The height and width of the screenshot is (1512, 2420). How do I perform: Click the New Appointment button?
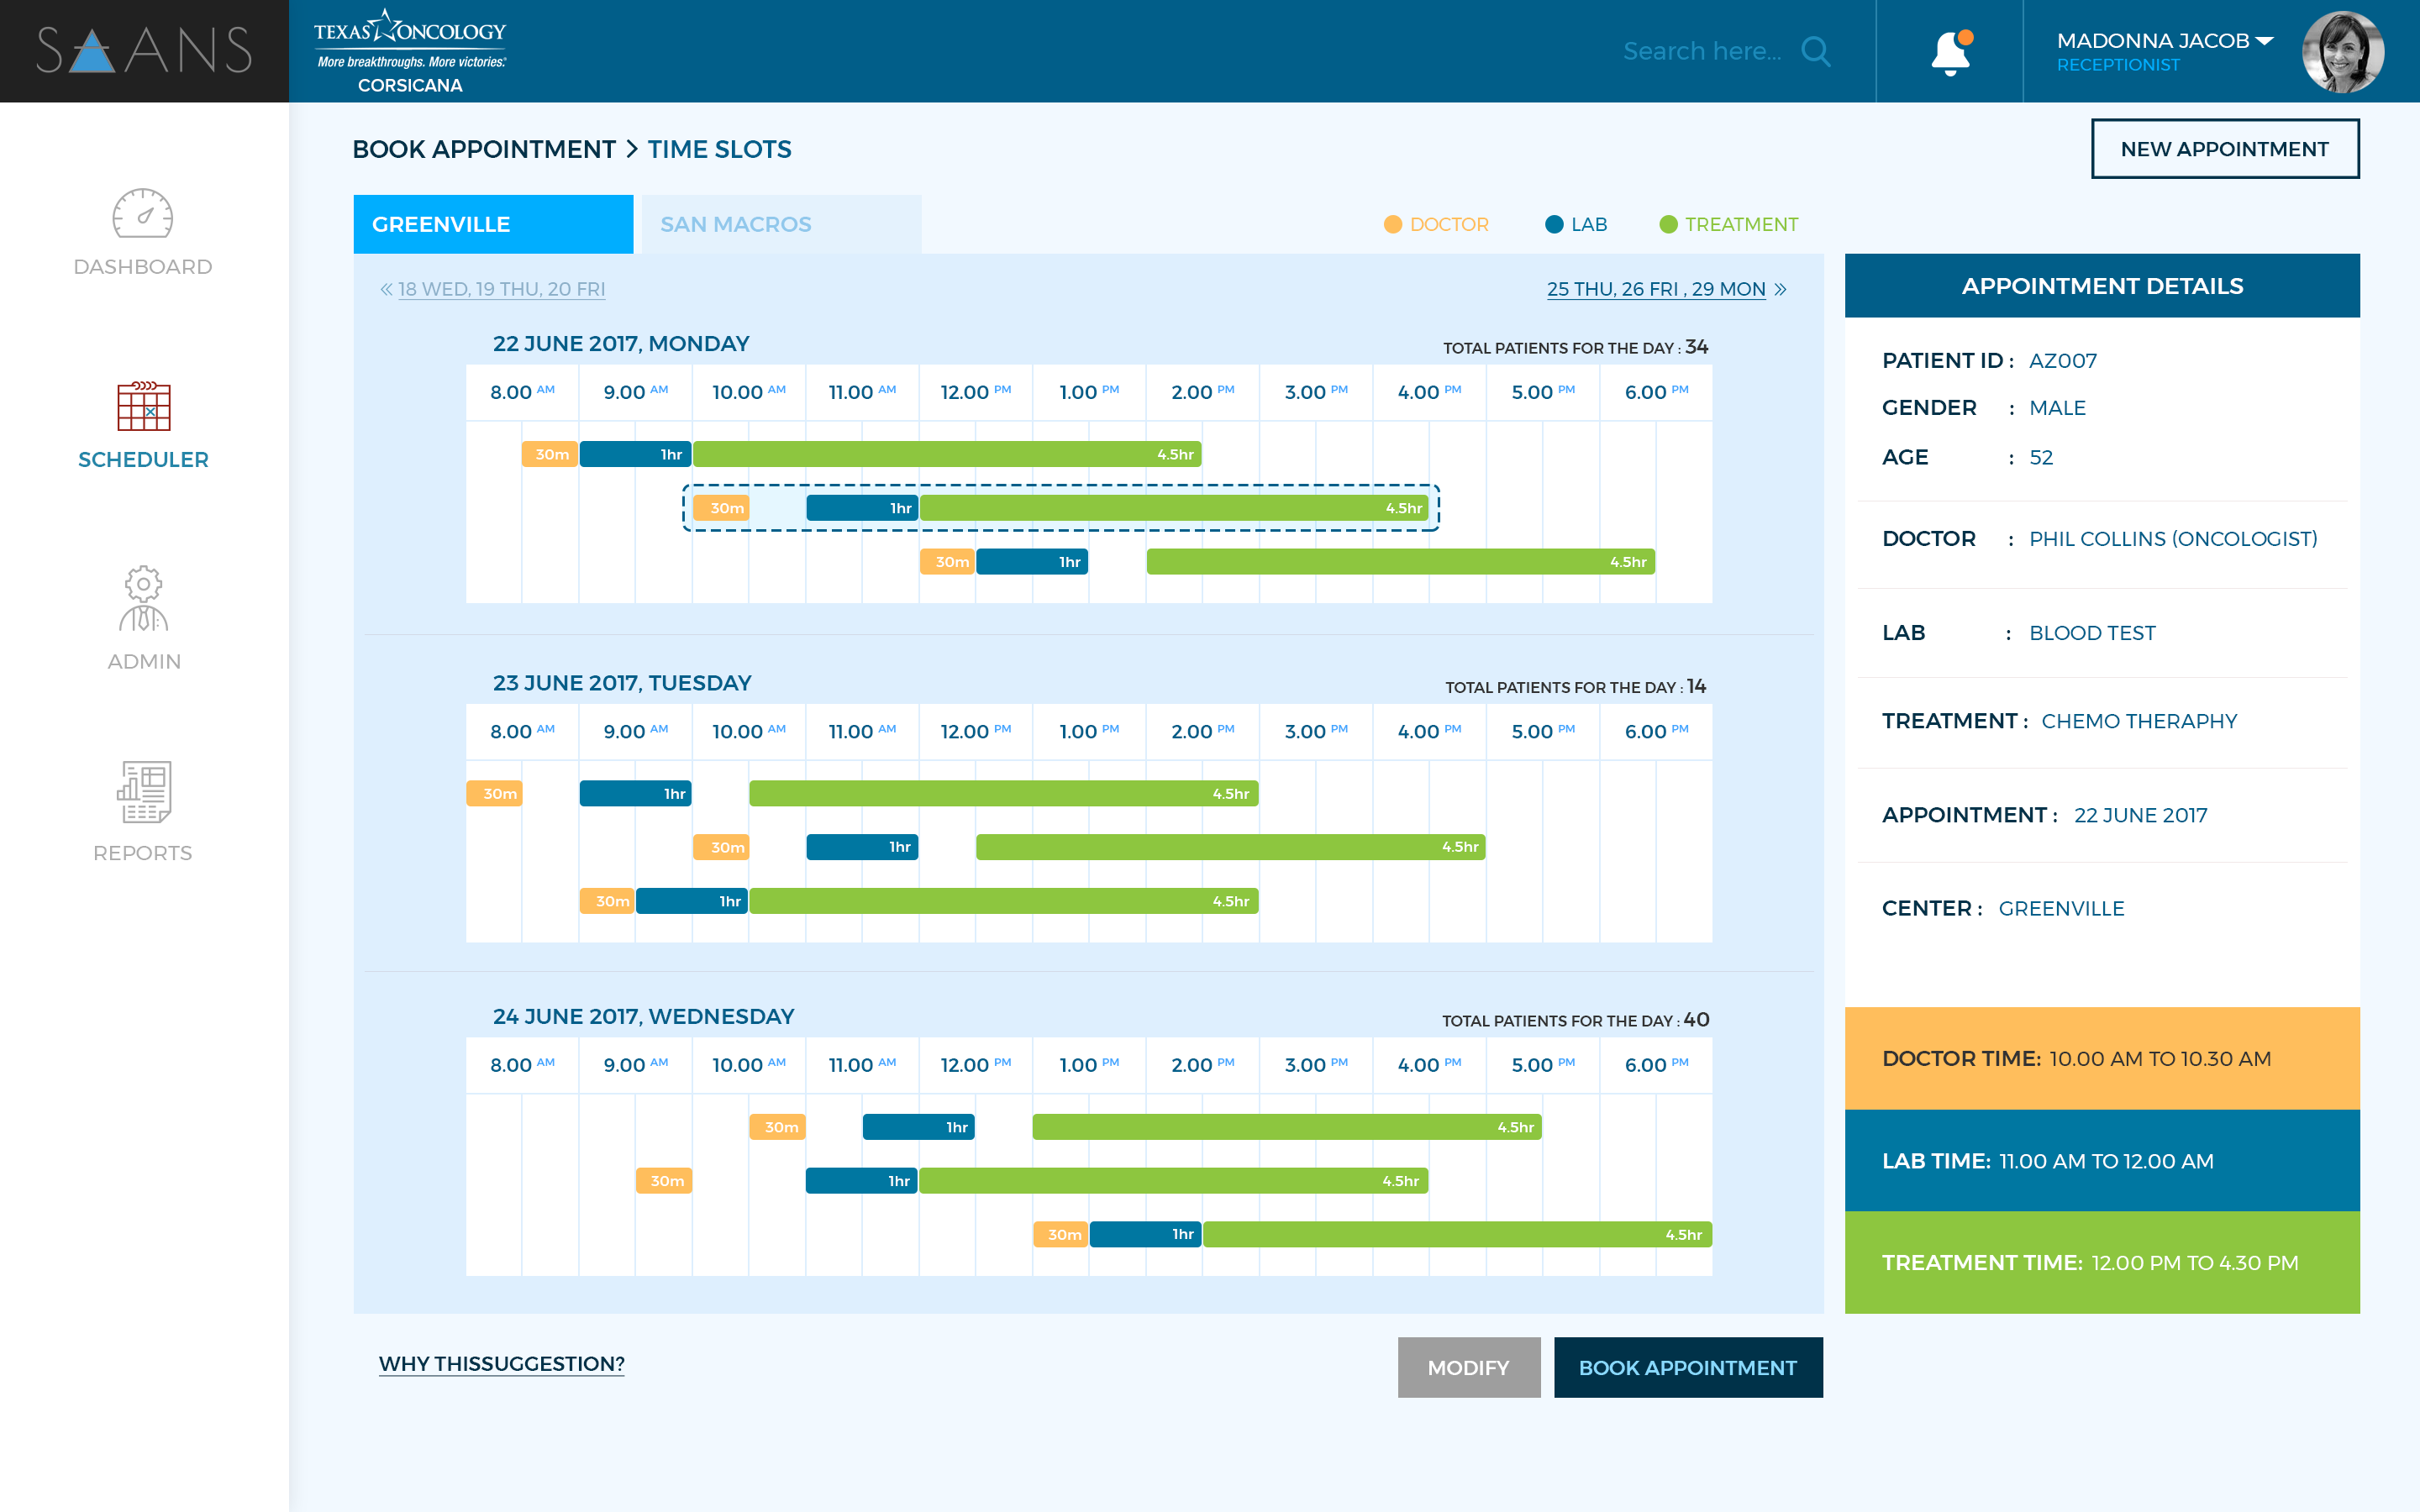2224,149
